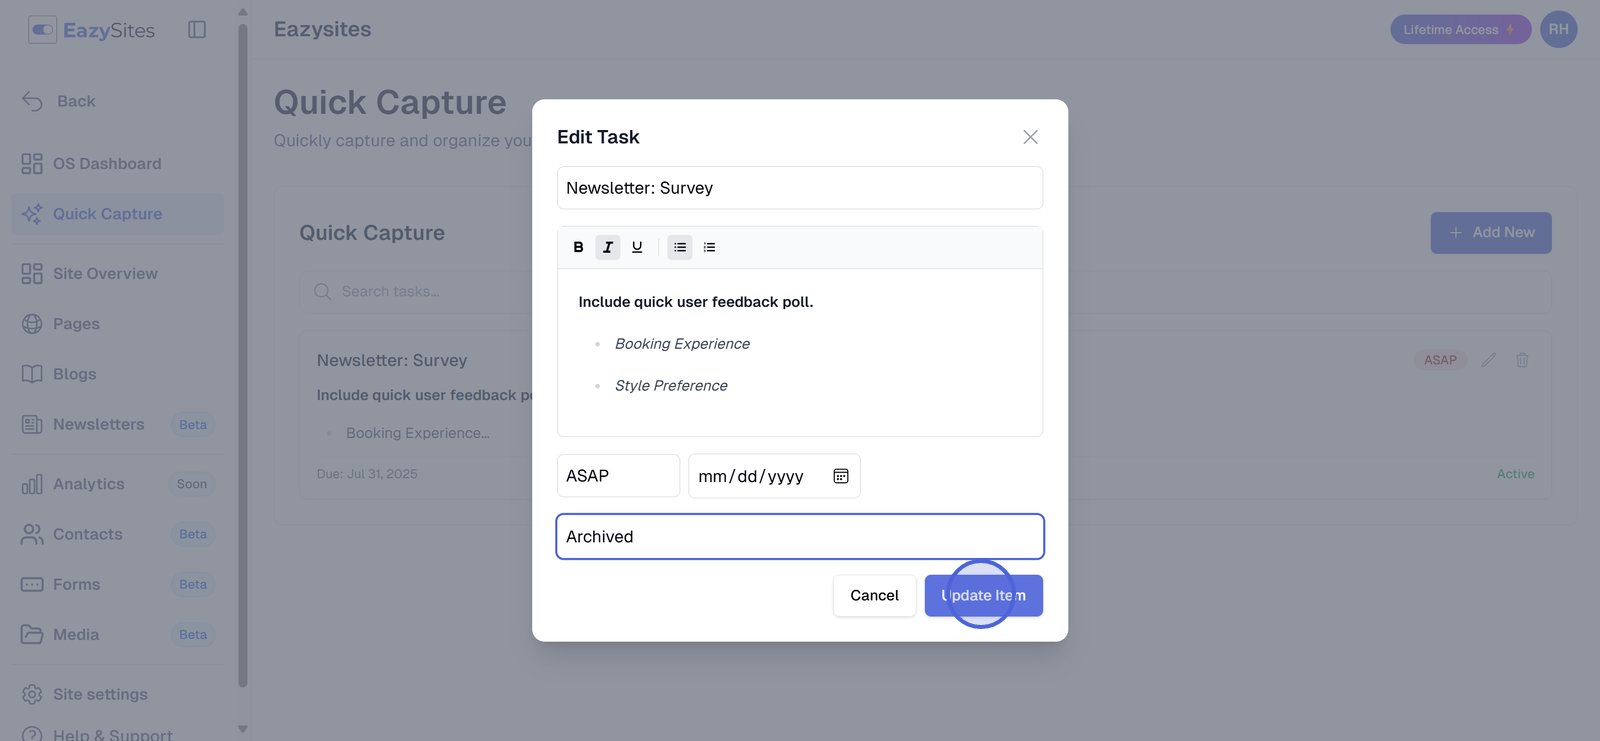
Task: Click the edit pencil icon on task
Action: tap(1489, 360)
